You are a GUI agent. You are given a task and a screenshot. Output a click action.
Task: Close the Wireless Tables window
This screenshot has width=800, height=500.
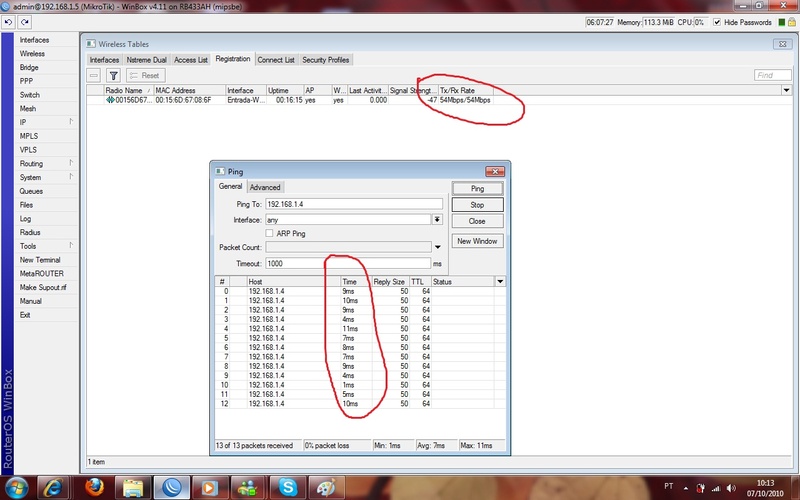click(x=782, y=44)
